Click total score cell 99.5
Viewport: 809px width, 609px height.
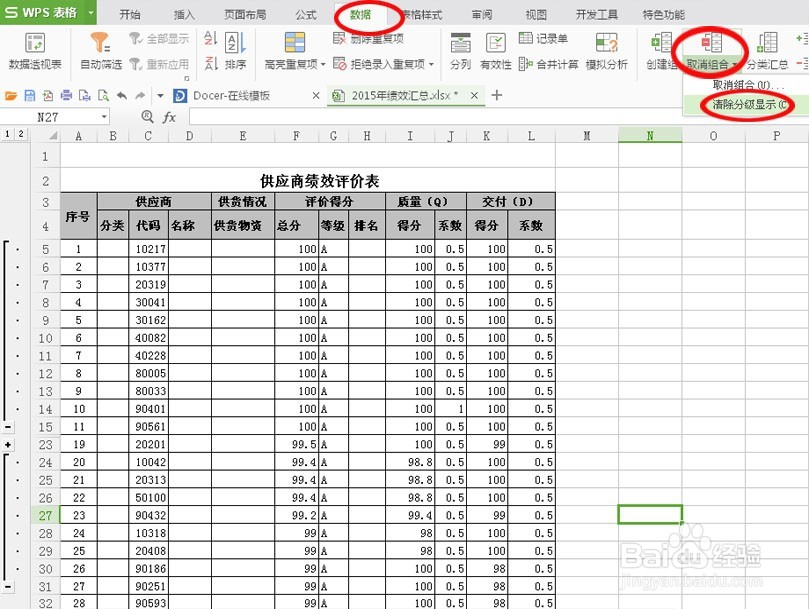pos(296,445)
